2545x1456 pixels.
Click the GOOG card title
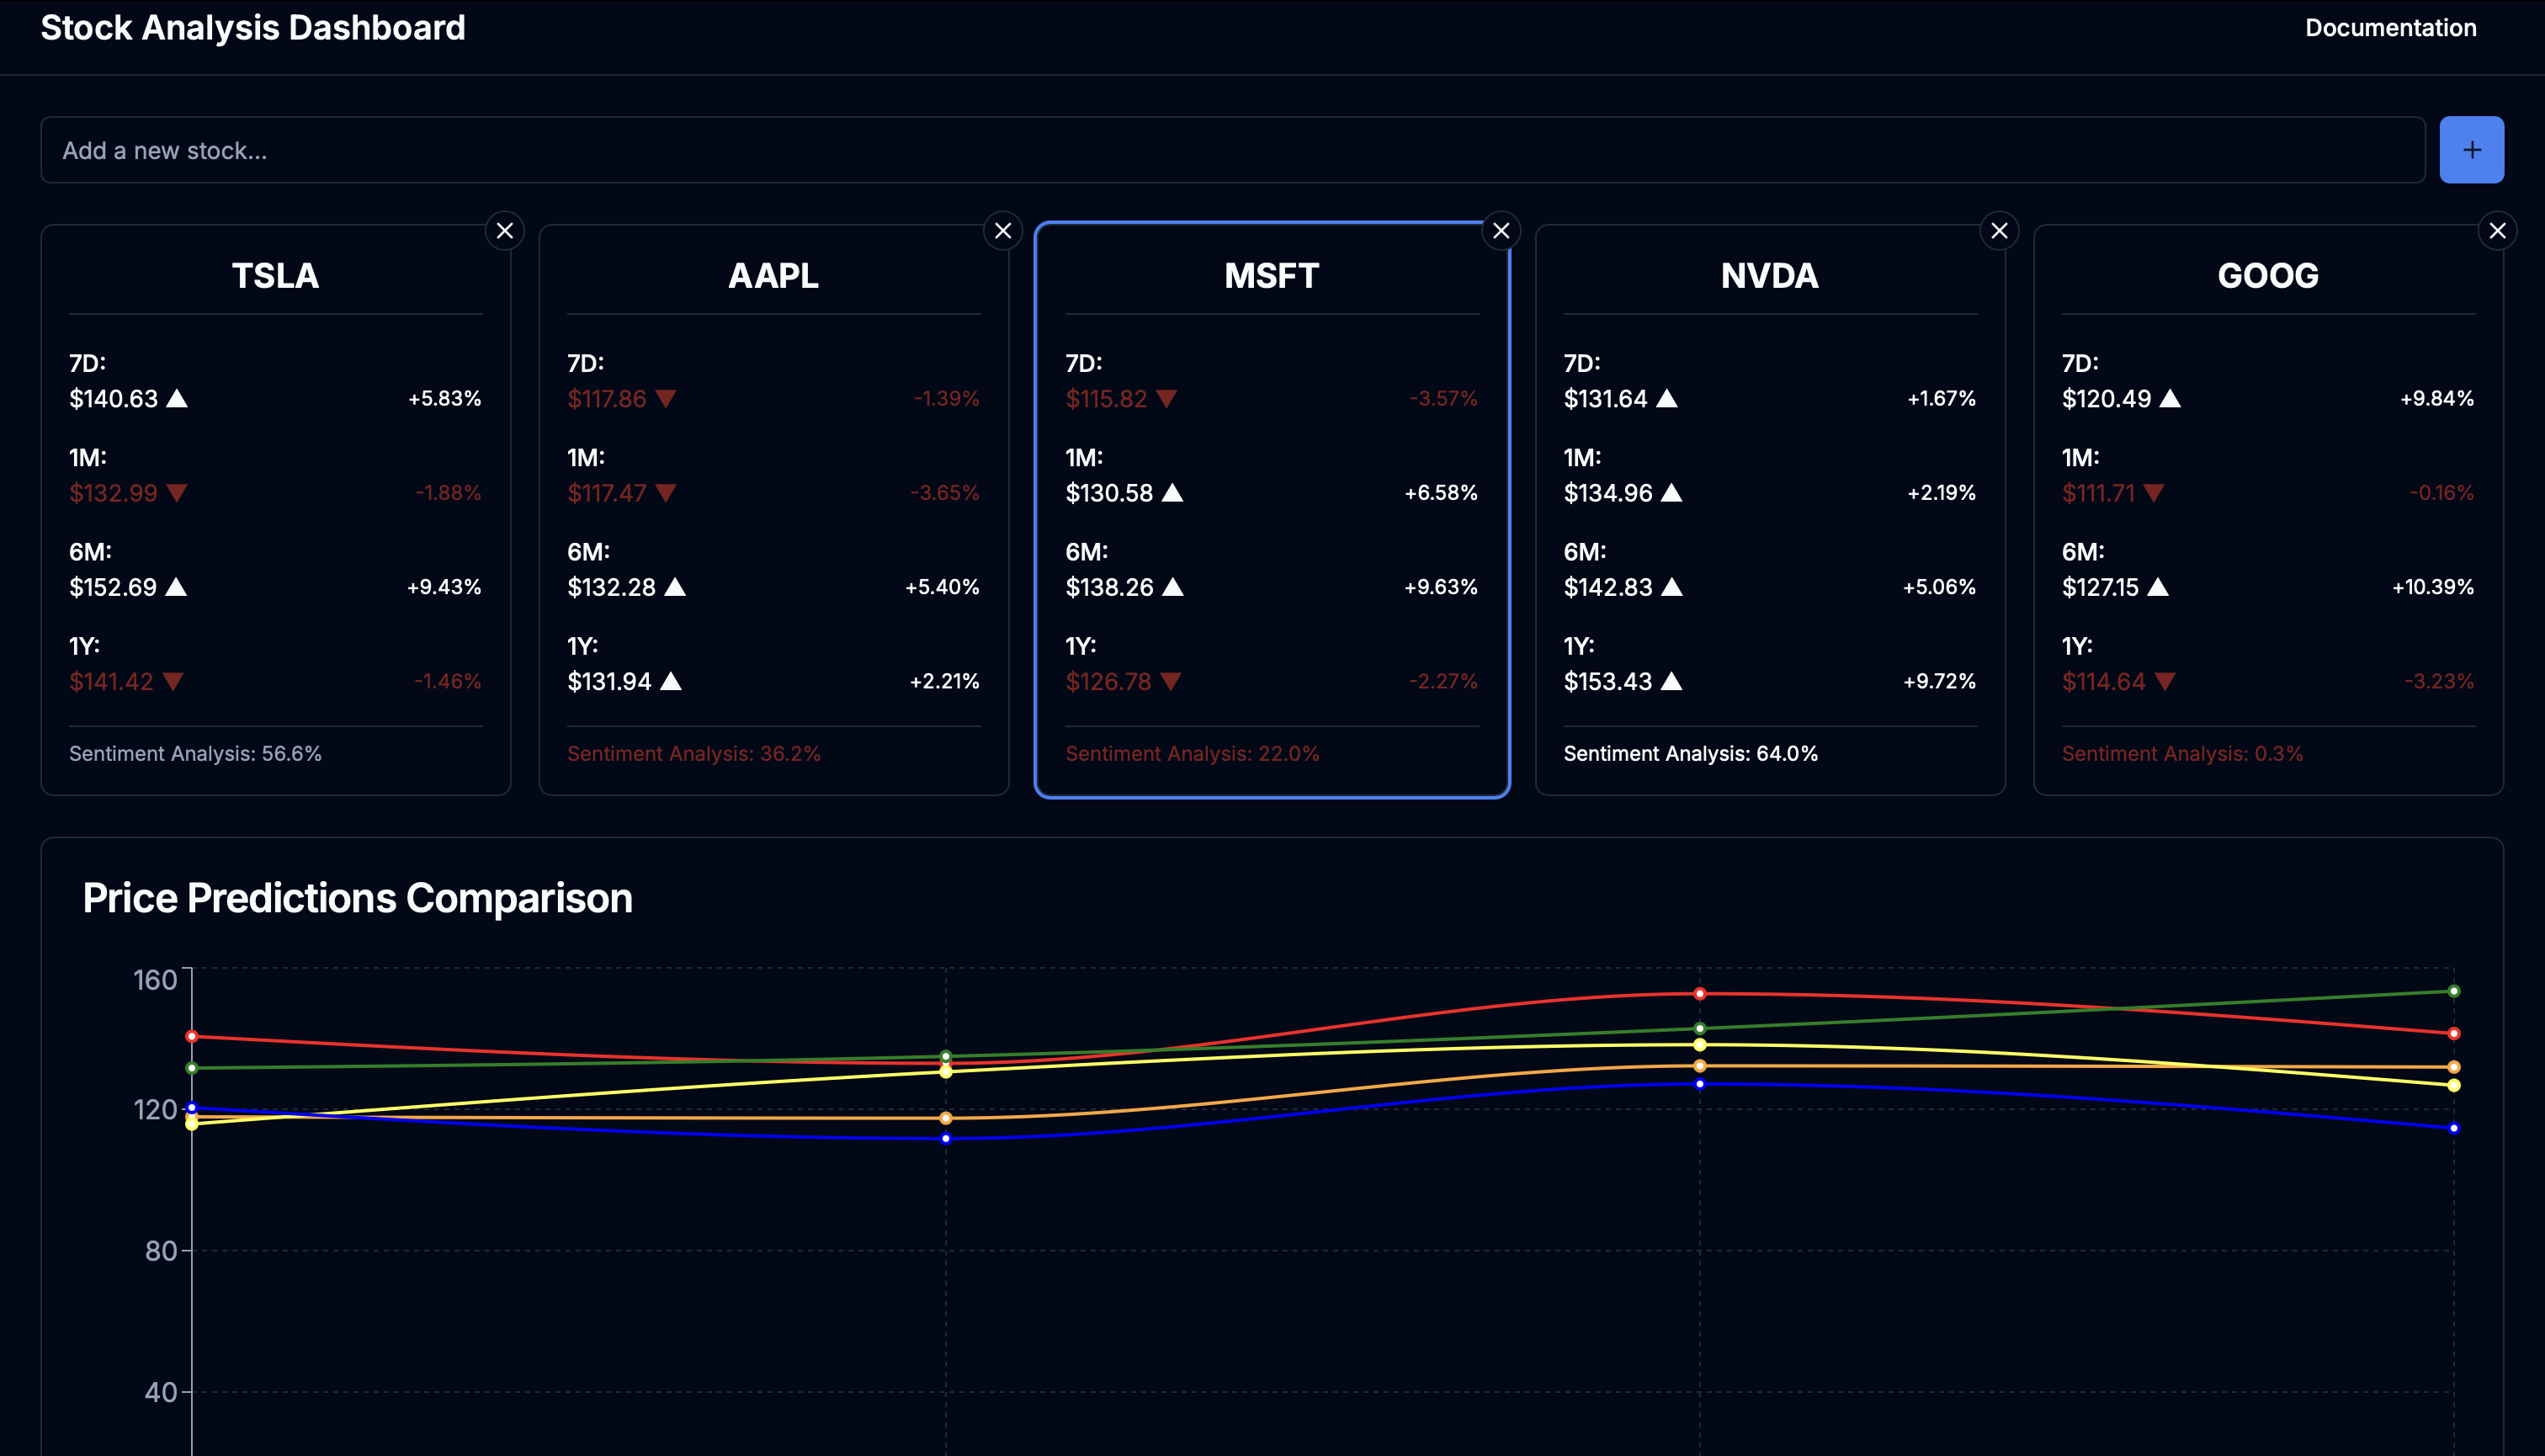pos(2267,276)
